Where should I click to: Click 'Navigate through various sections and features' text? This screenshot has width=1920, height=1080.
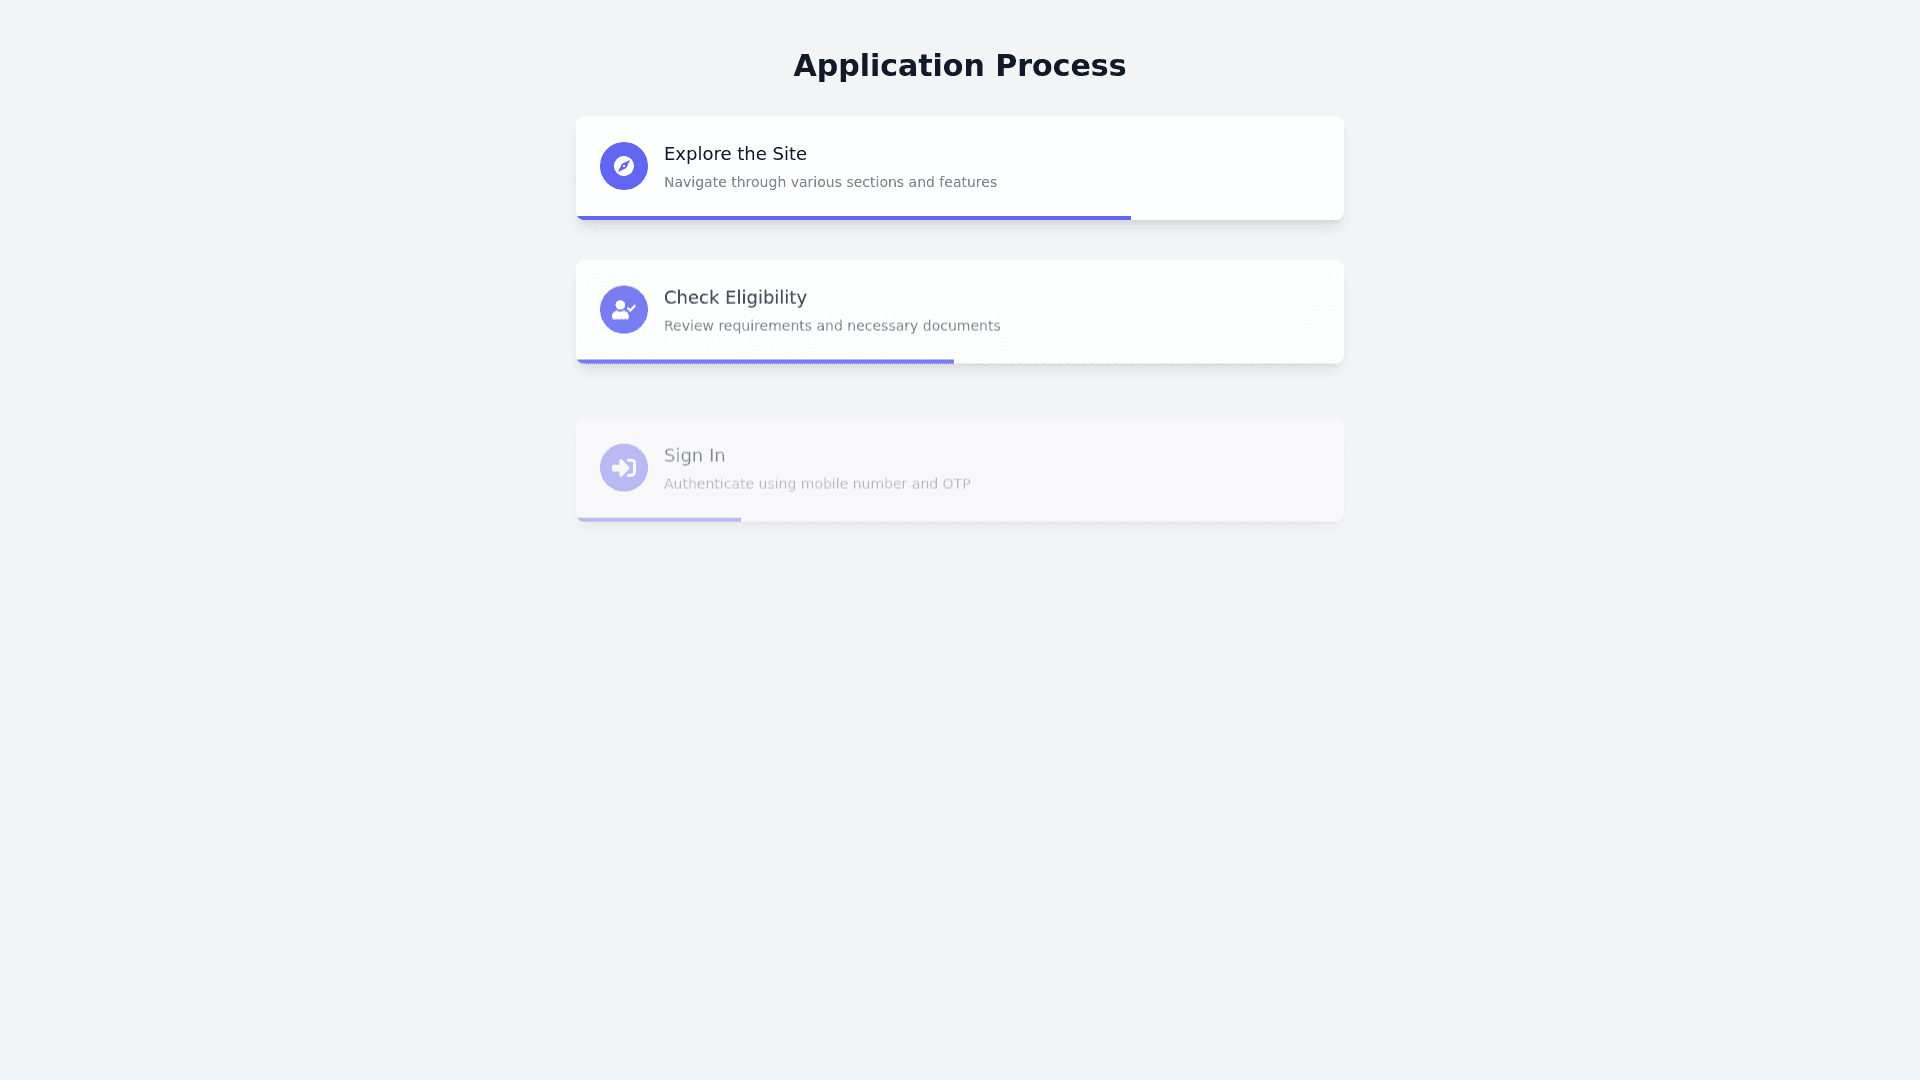pyautogui.click(x=830, y=182)
